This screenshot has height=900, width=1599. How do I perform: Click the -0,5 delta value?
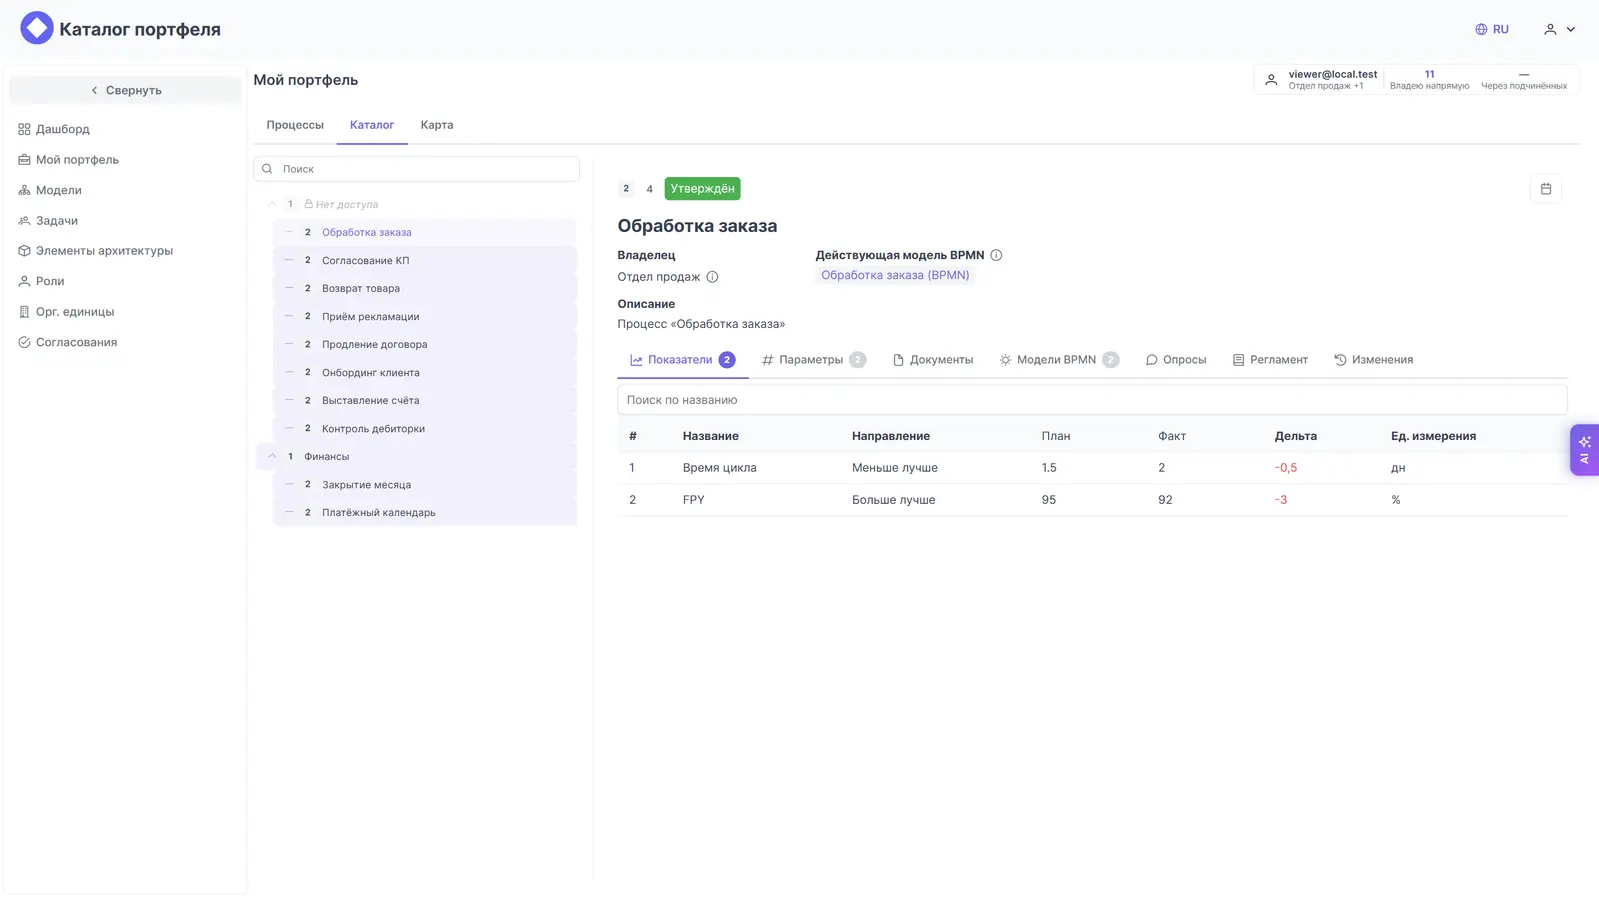tap(1286, 468)
